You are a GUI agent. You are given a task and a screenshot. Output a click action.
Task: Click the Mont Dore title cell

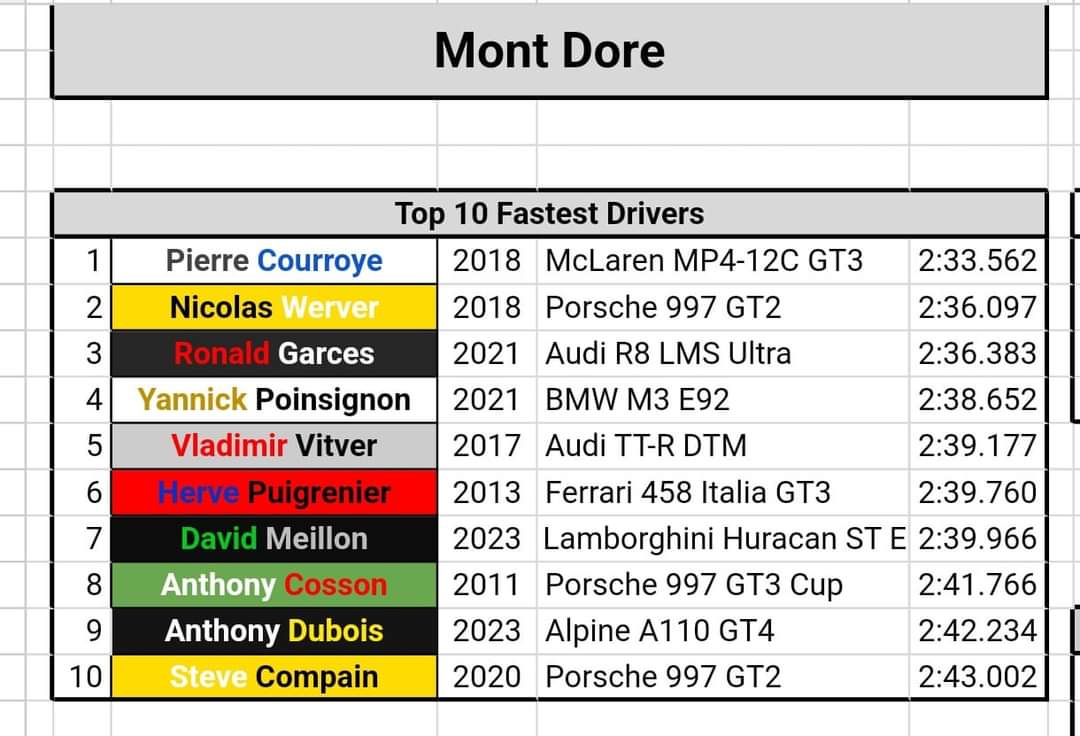tap(549, 50)
